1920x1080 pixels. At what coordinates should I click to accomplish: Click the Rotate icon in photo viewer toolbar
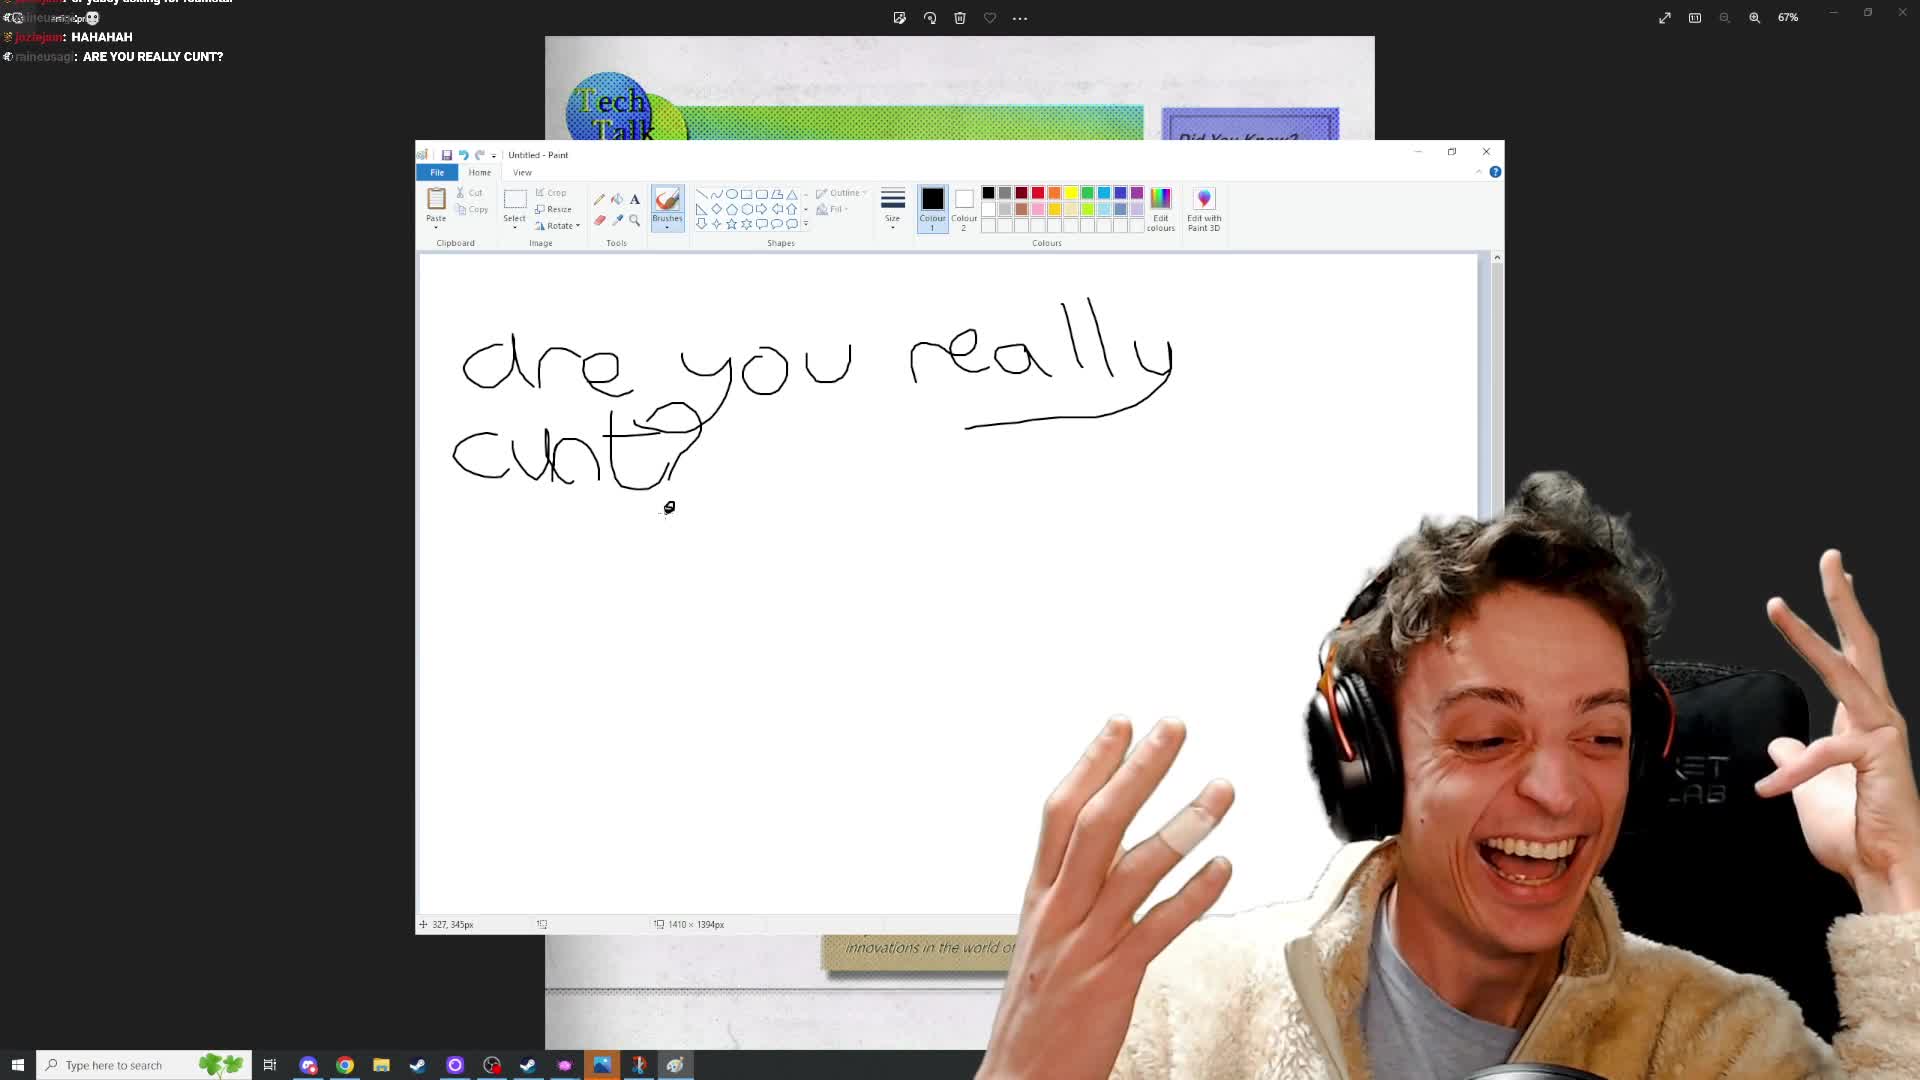pyautogui.click(x=930, y=18)
